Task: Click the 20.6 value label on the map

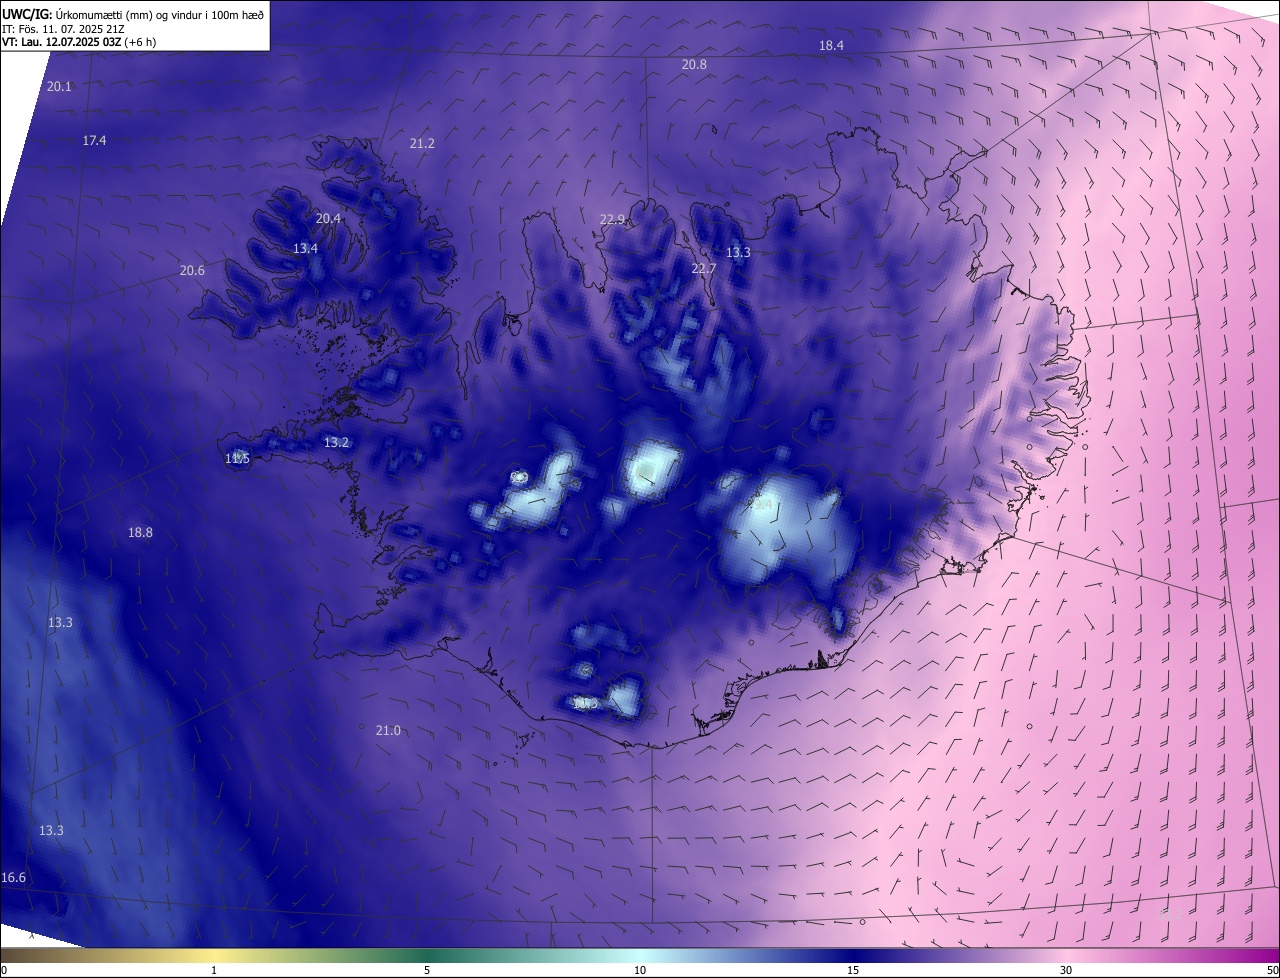Action: click(192, 270)
